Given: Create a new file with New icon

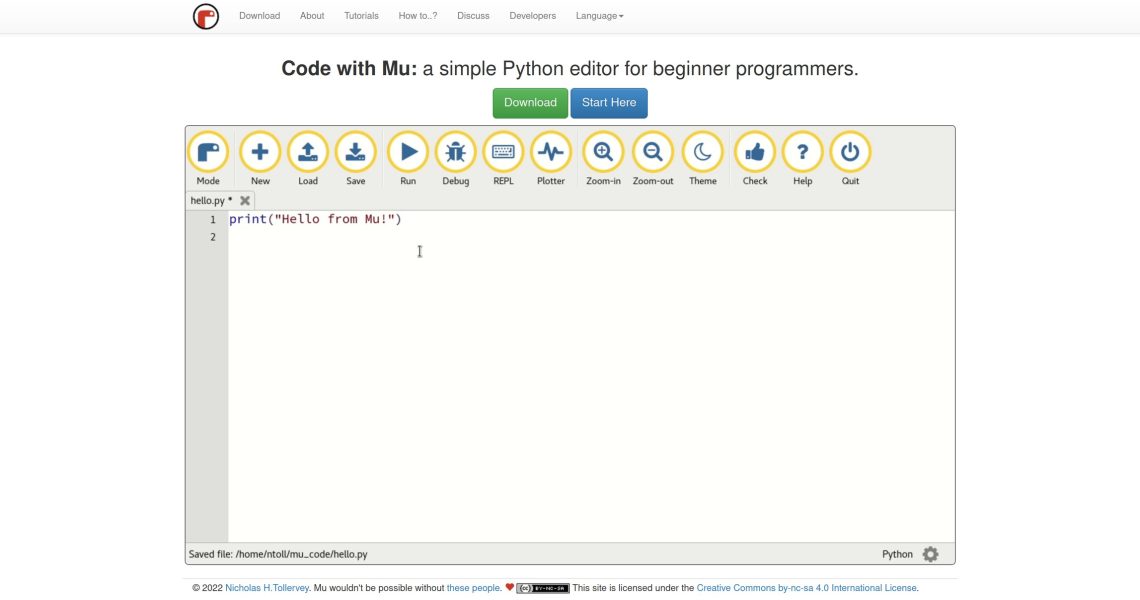Looking at the screenshot, I should tap(260, 153).
